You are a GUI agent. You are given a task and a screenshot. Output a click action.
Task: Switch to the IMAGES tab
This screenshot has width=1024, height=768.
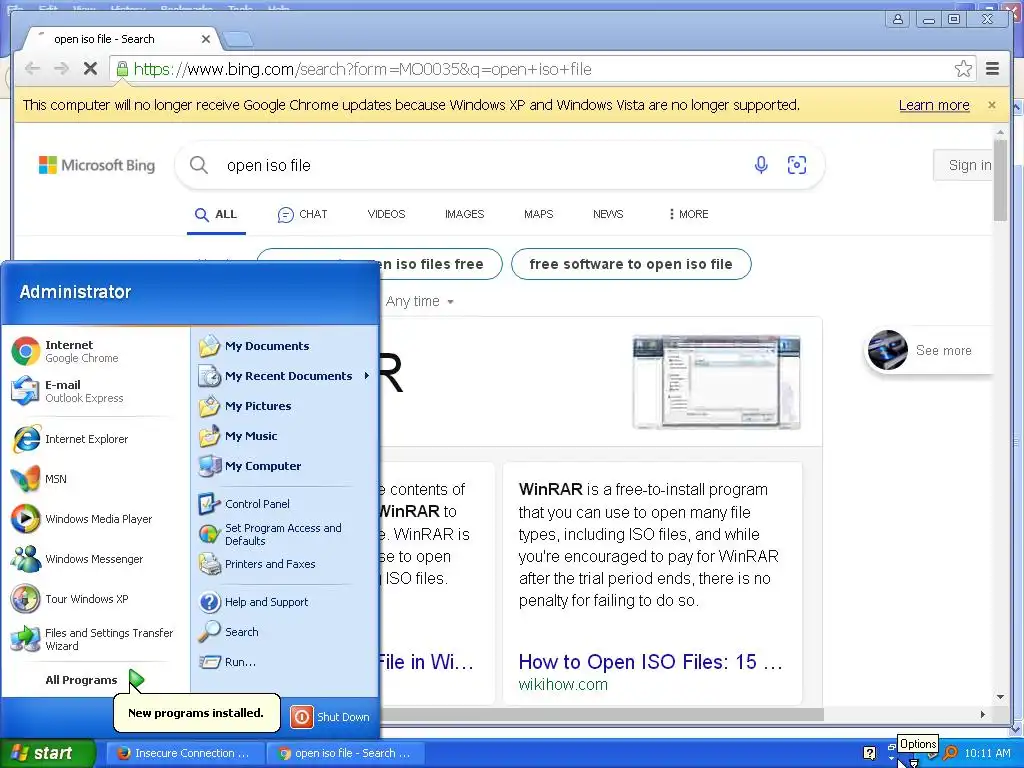[x=464, y=214]
